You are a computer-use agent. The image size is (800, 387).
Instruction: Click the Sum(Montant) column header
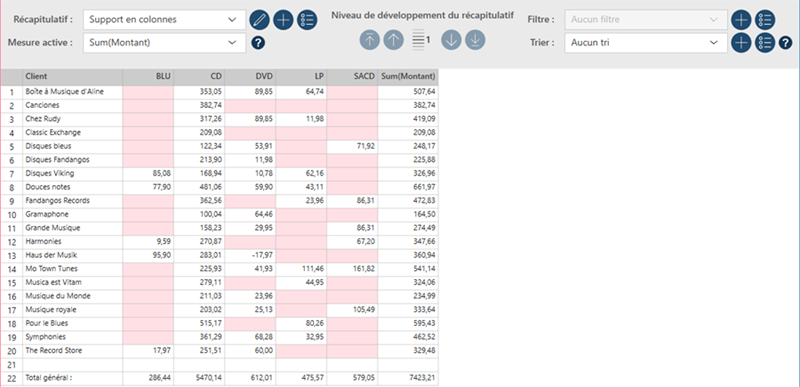coord(408,76)
